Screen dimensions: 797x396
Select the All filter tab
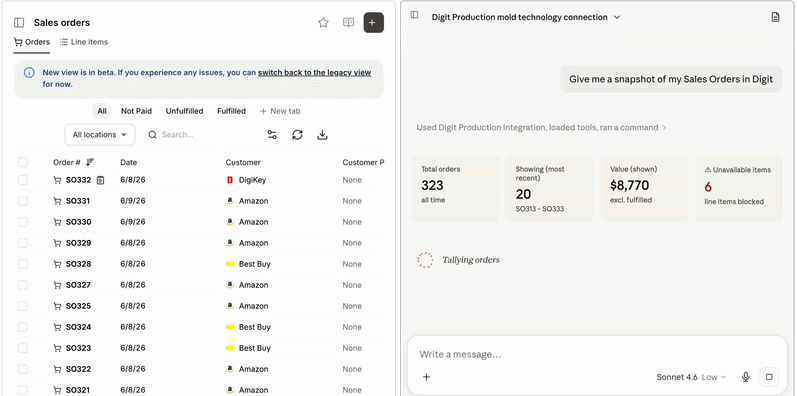[x=102, y=111]
